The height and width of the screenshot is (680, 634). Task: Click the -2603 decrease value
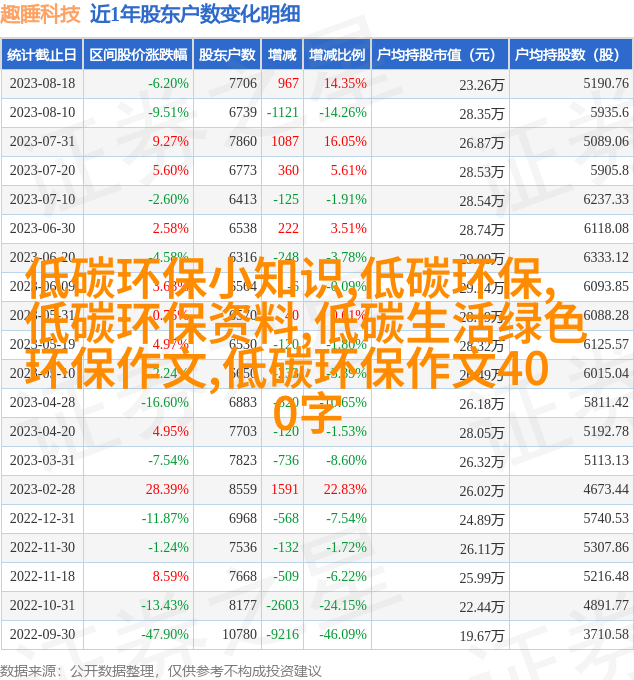282,606
